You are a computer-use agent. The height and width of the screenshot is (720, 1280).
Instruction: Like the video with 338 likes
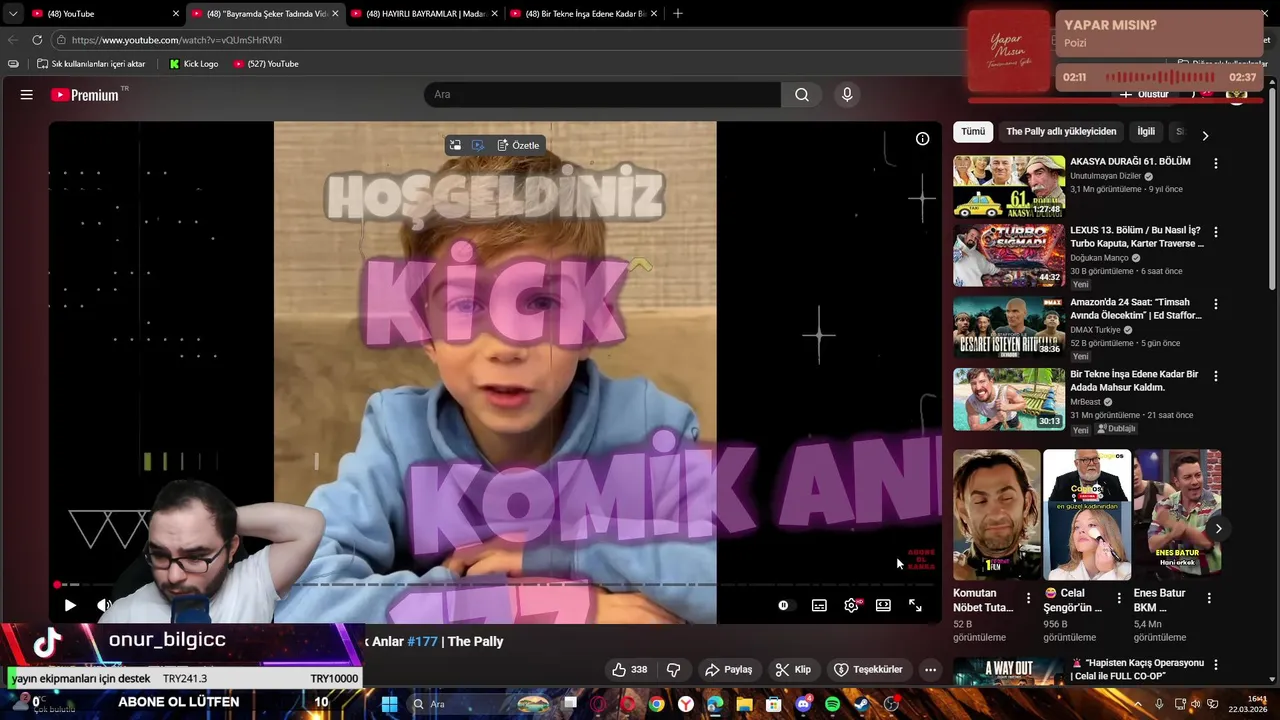[x=630, y=670]
